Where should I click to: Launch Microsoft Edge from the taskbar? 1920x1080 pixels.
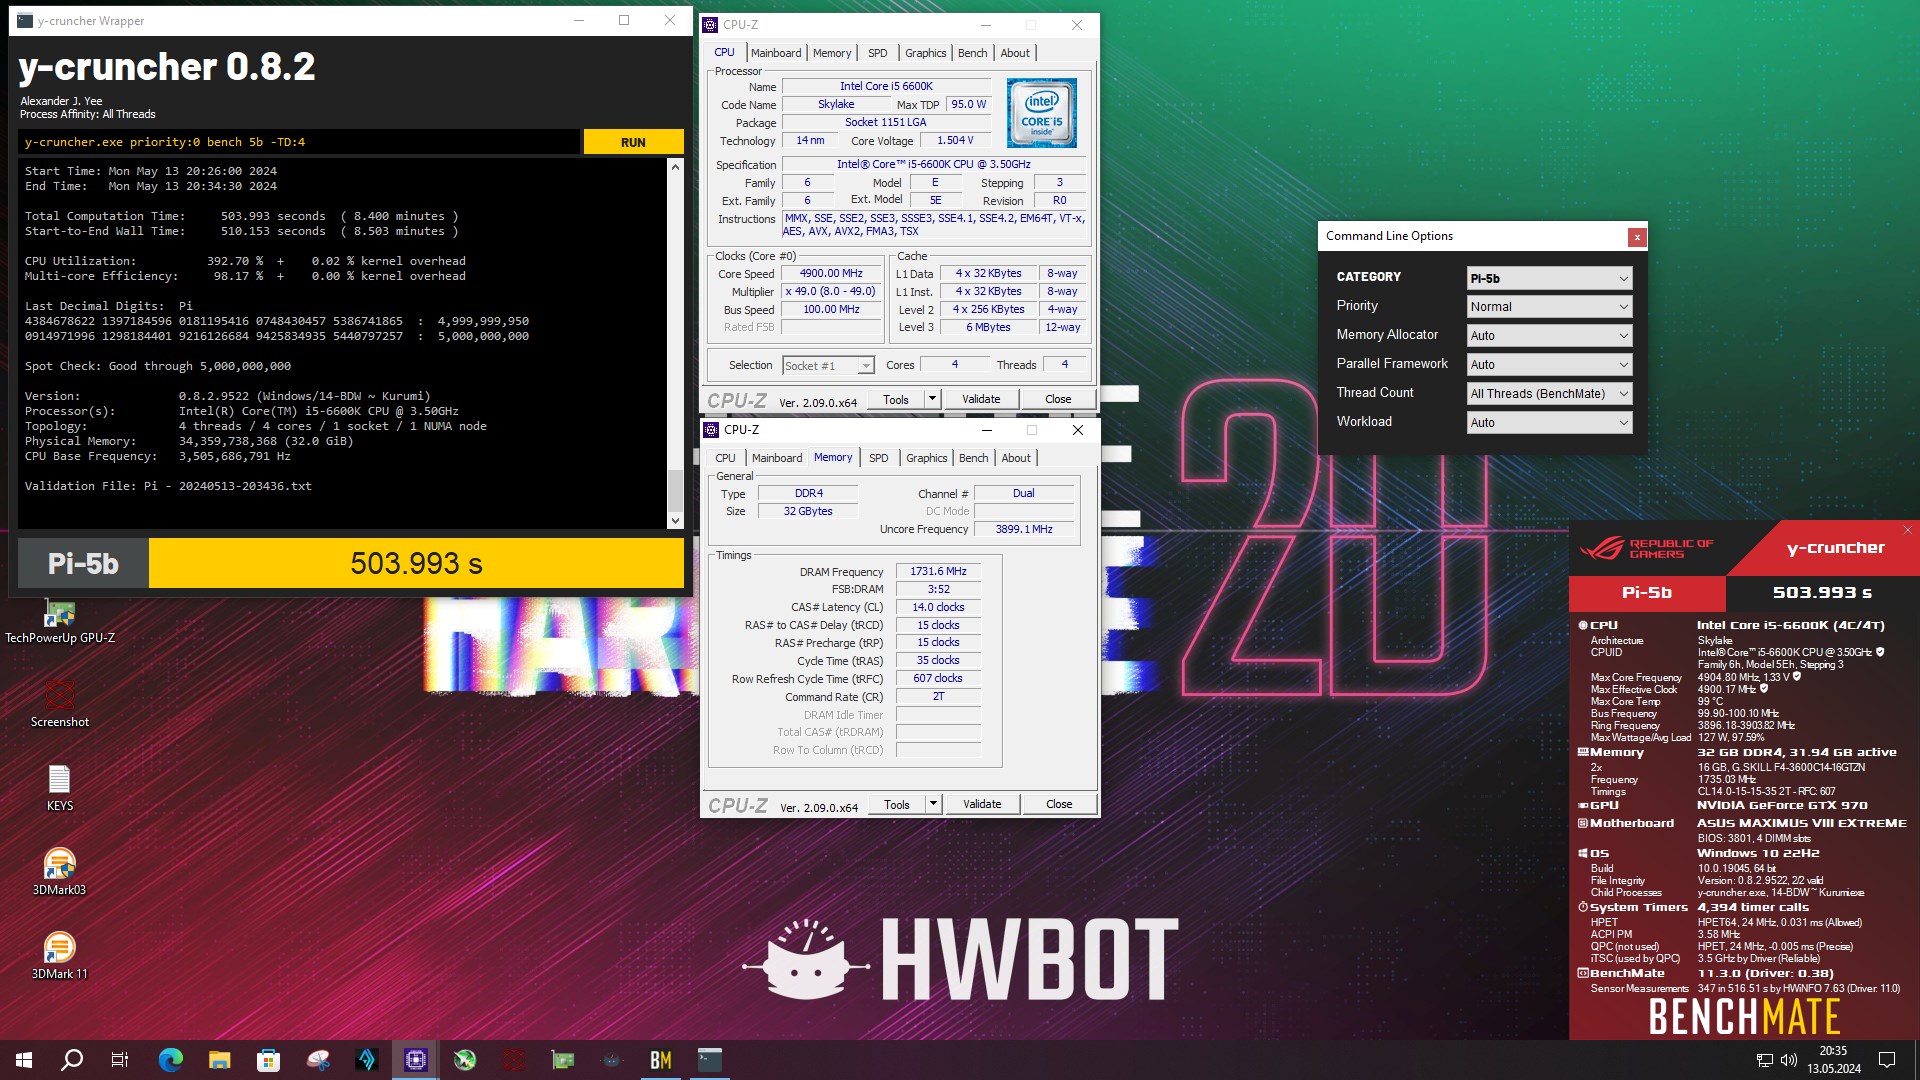(x=171, y=1060)
